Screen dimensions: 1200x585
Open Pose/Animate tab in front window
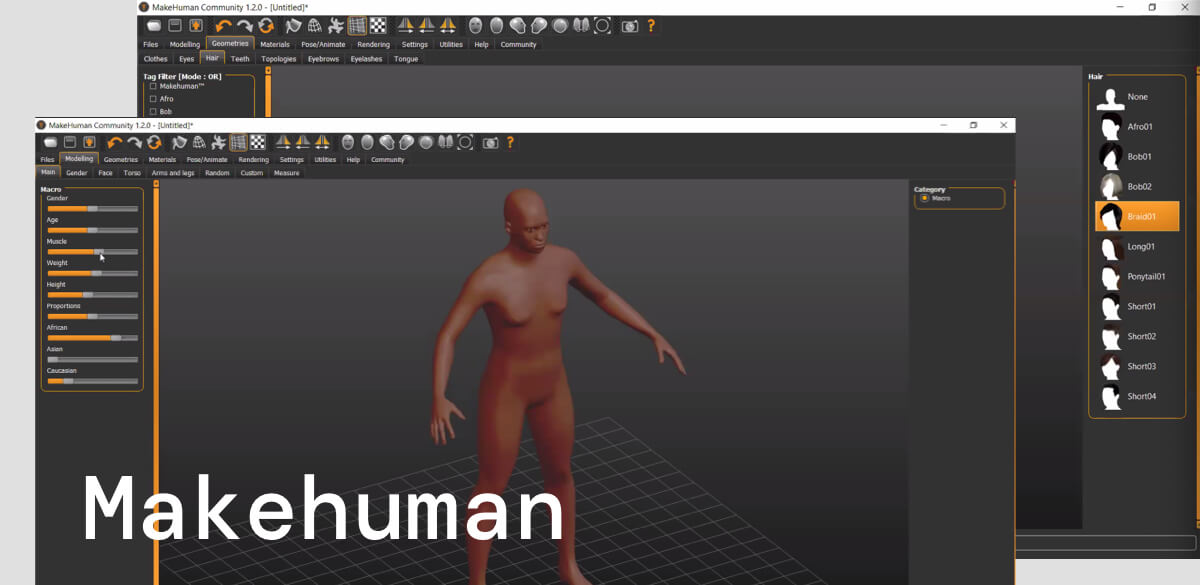pos(207,159)
